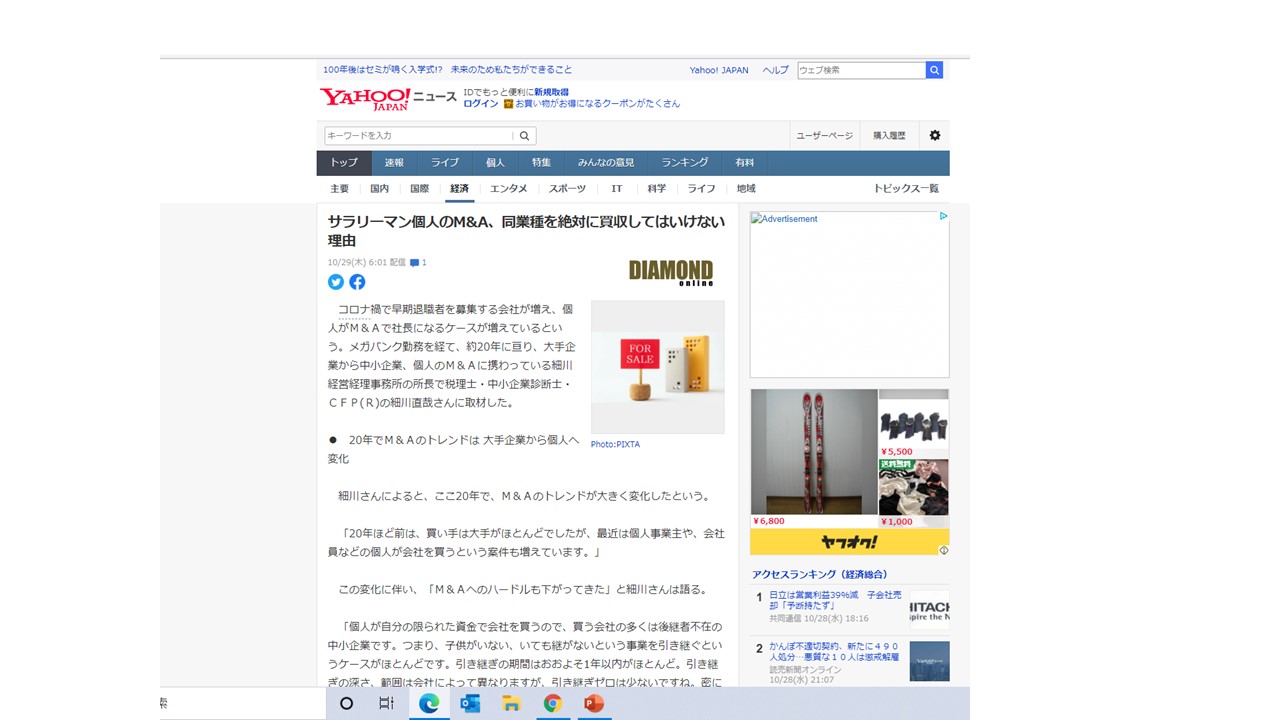
Task: Open PowerPoint from taskbar
Action: (594, 703)
